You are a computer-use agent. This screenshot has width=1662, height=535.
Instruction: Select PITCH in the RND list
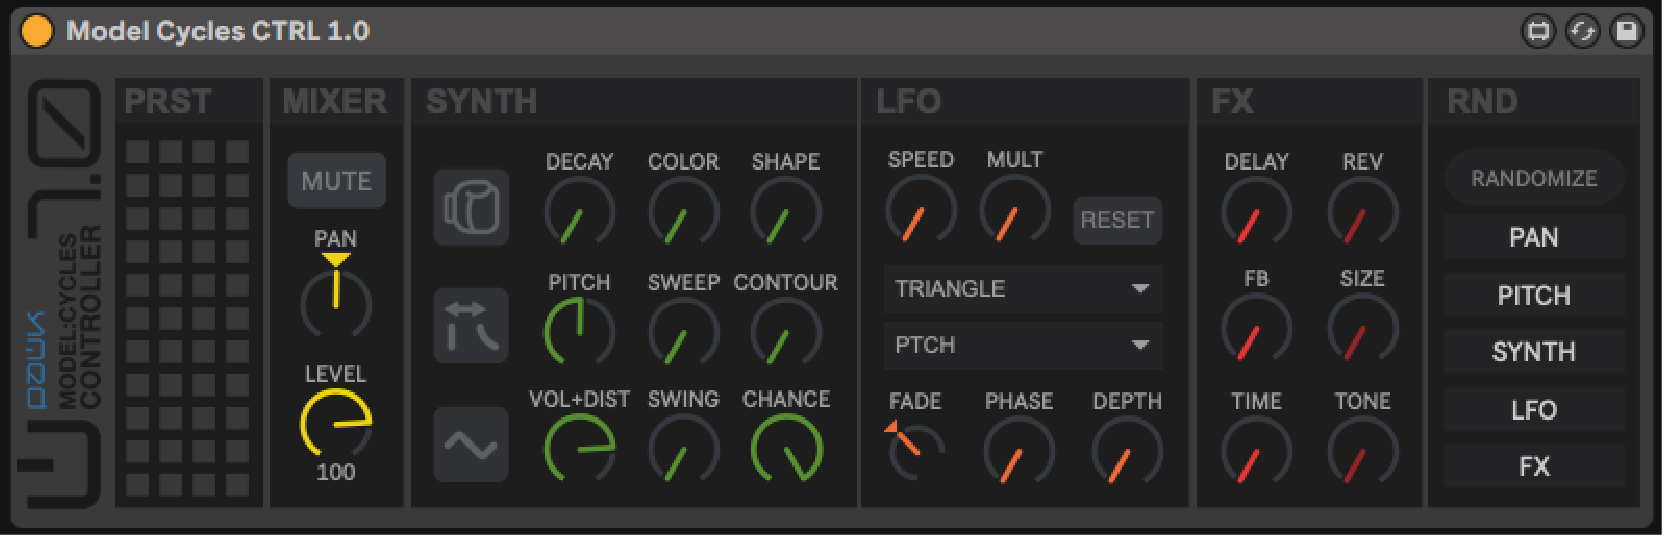click(1534, 296)
